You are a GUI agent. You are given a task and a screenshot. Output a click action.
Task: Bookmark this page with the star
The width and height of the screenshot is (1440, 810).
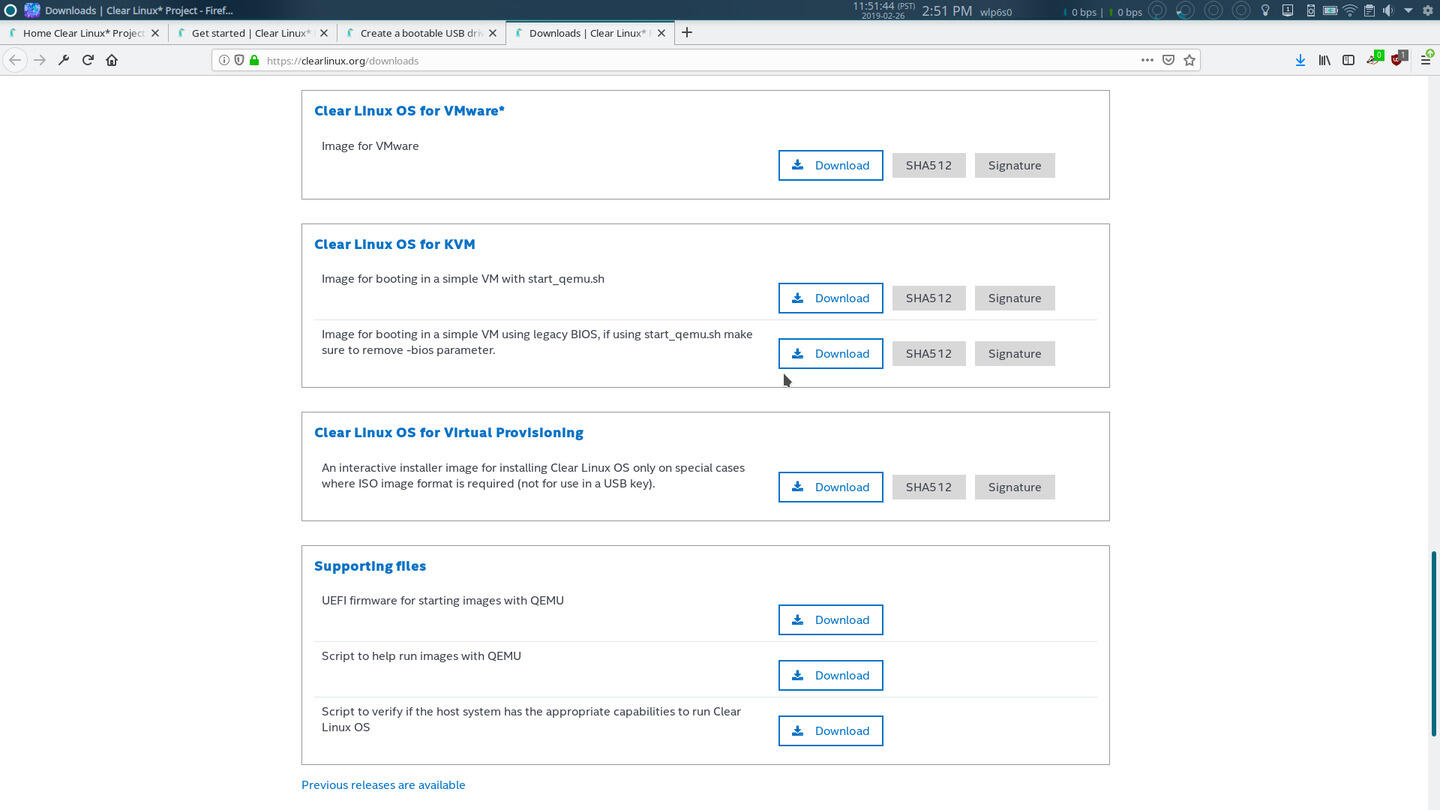click(1189, 60)
